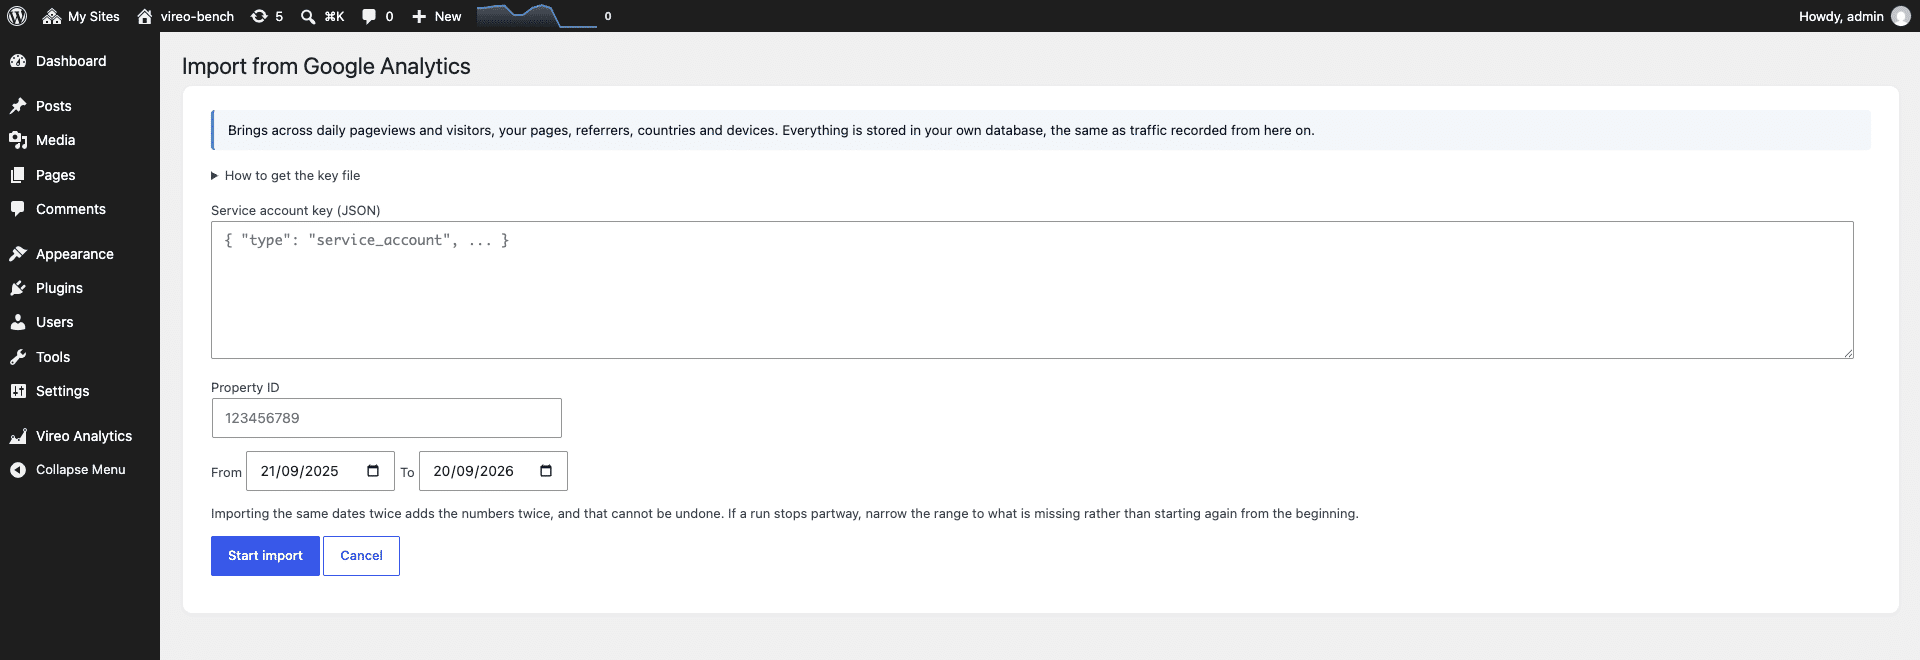
Task: Focus the Service account key JSON textarea
Action: click(x=1032, y=290)
